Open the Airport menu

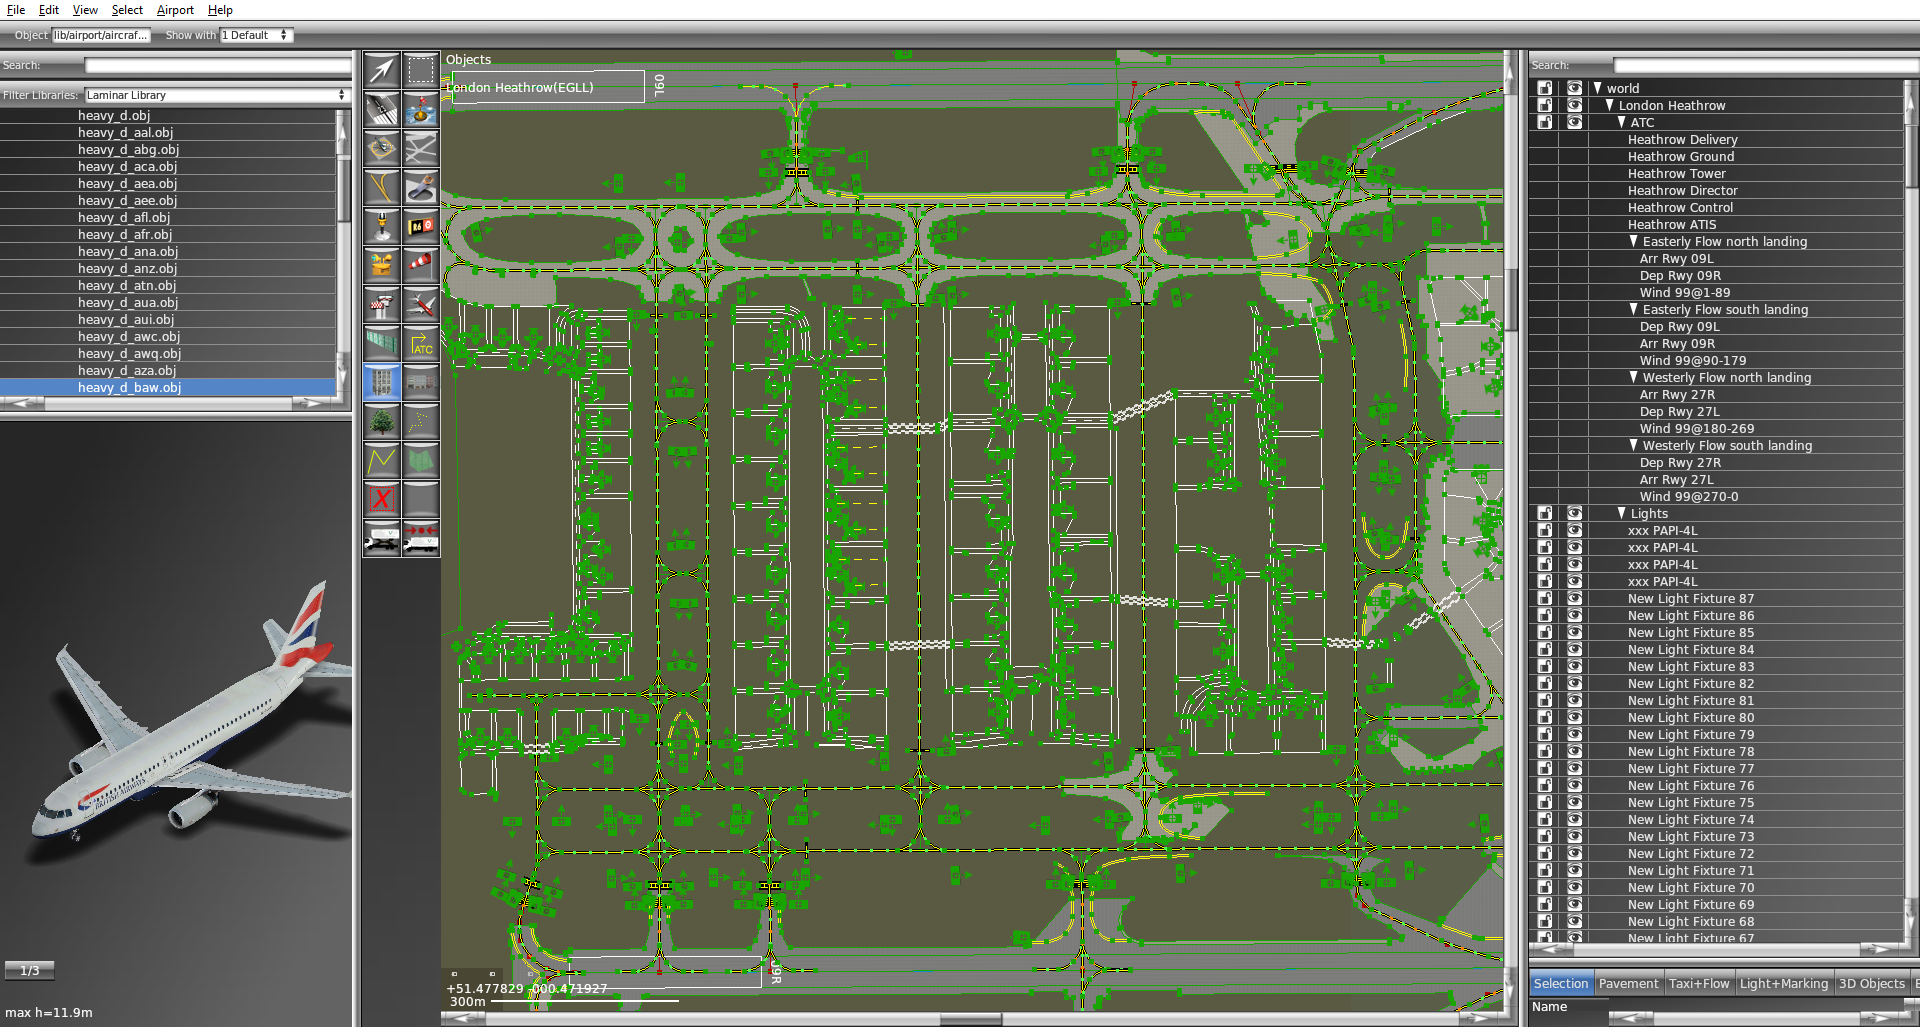pos(175,10)
